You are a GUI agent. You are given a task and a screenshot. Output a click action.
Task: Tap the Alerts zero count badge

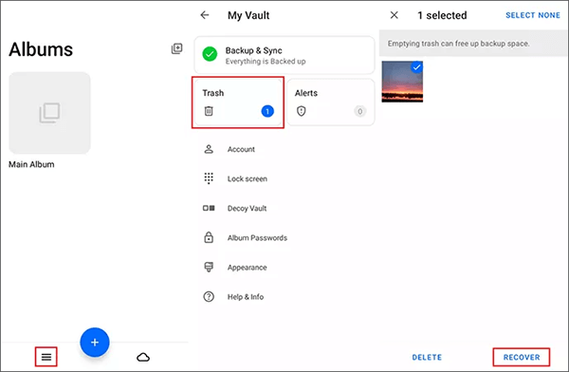(x=360, y=111)
